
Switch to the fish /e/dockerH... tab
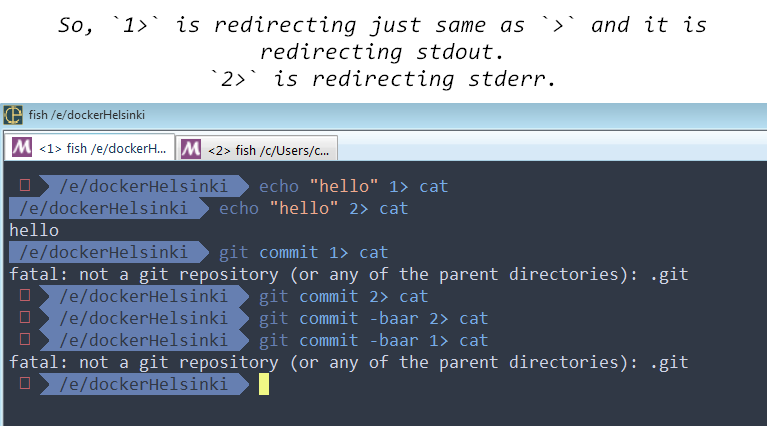coord(89,147)
